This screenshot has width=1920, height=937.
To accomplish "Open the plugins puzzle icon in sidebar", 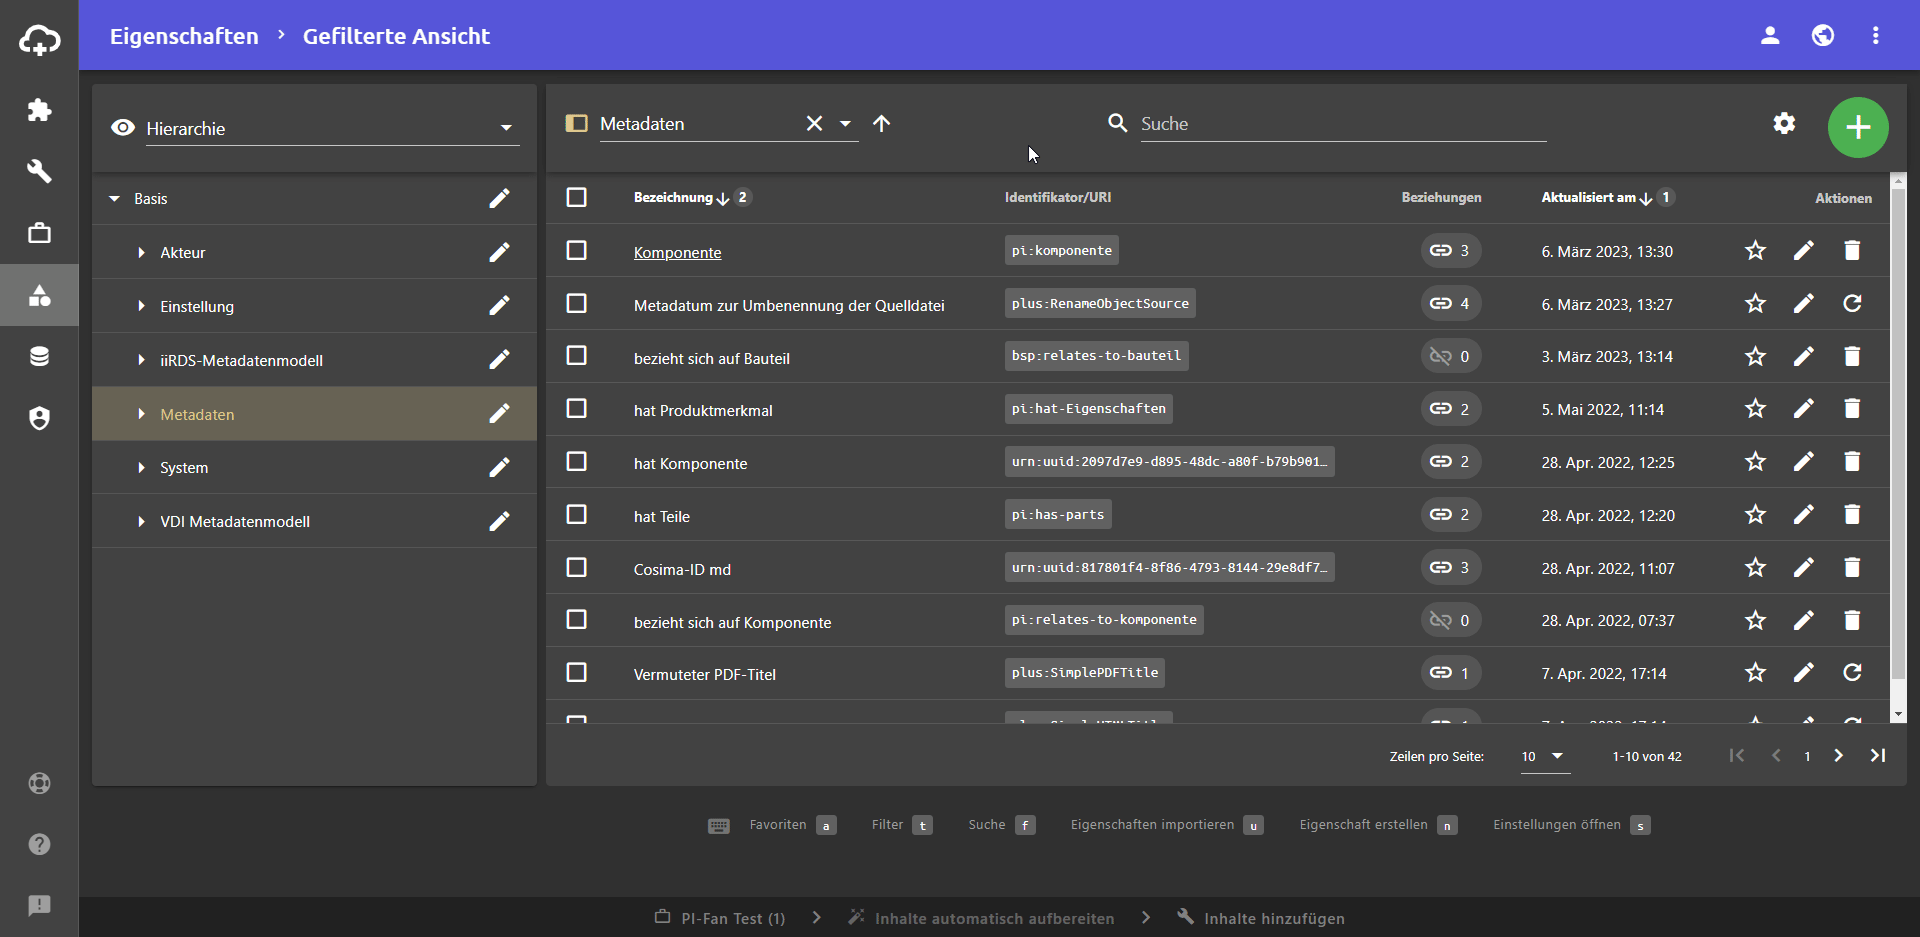I will pyautogui.click(x=39, y=110).
